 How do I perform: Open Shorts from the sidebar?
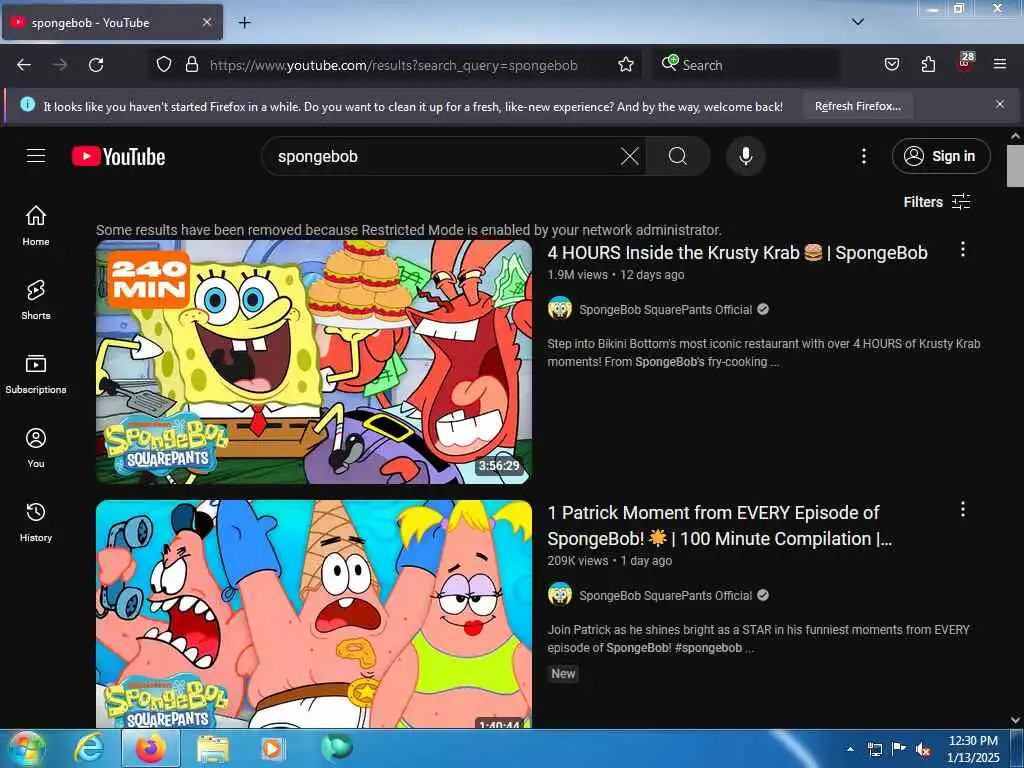[x=36, y=300]
